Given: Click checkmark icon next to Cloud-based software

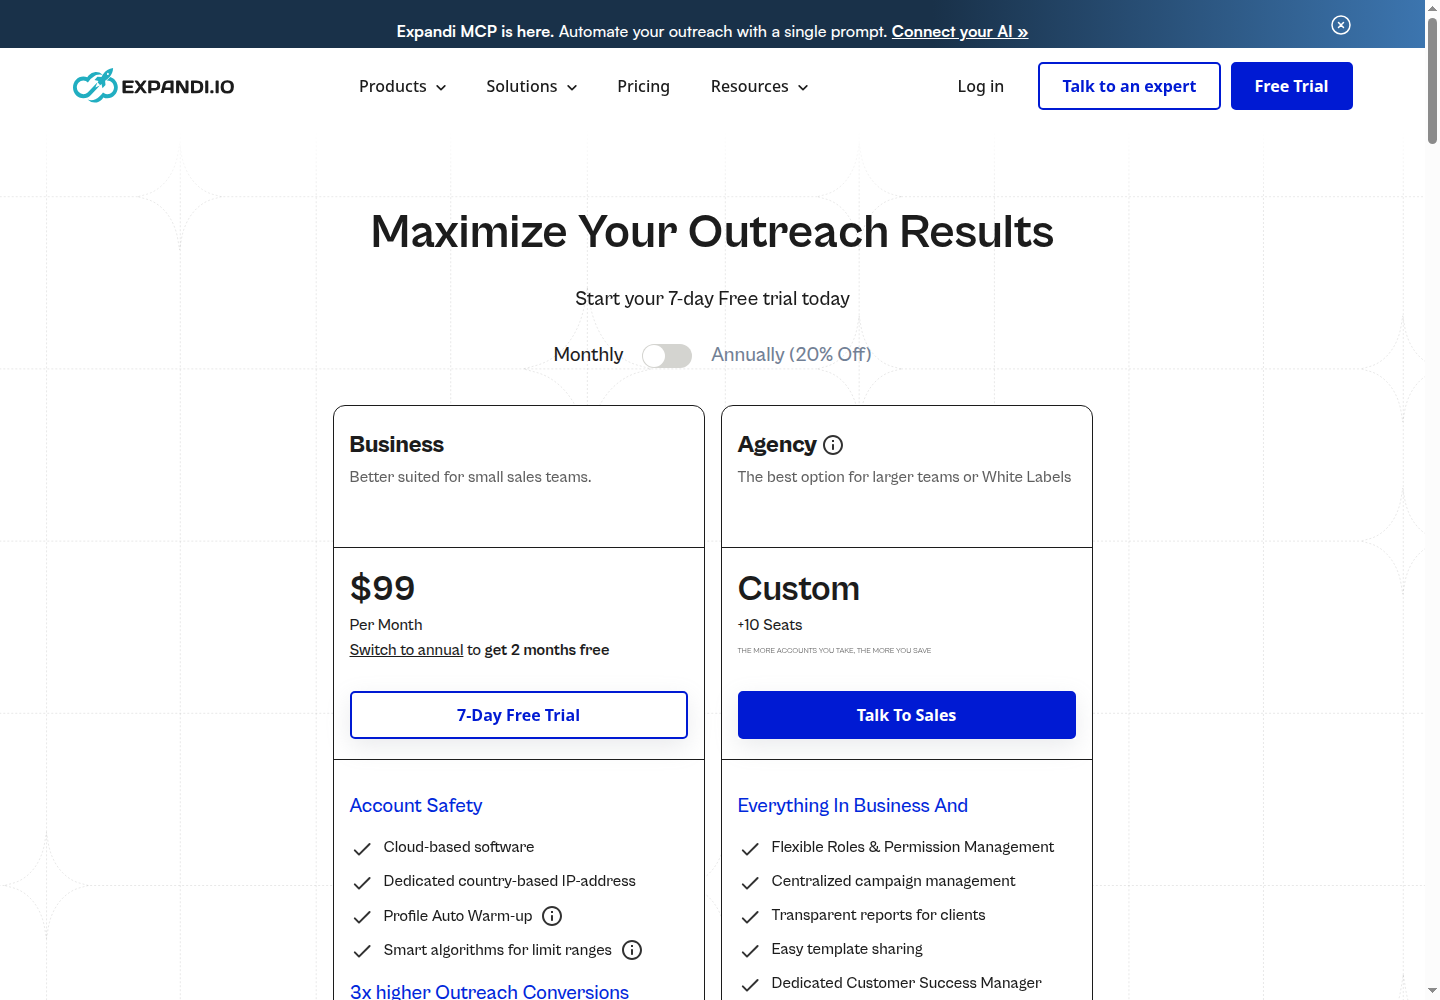Looking at the screenshot, I should (x=362, y=849).
